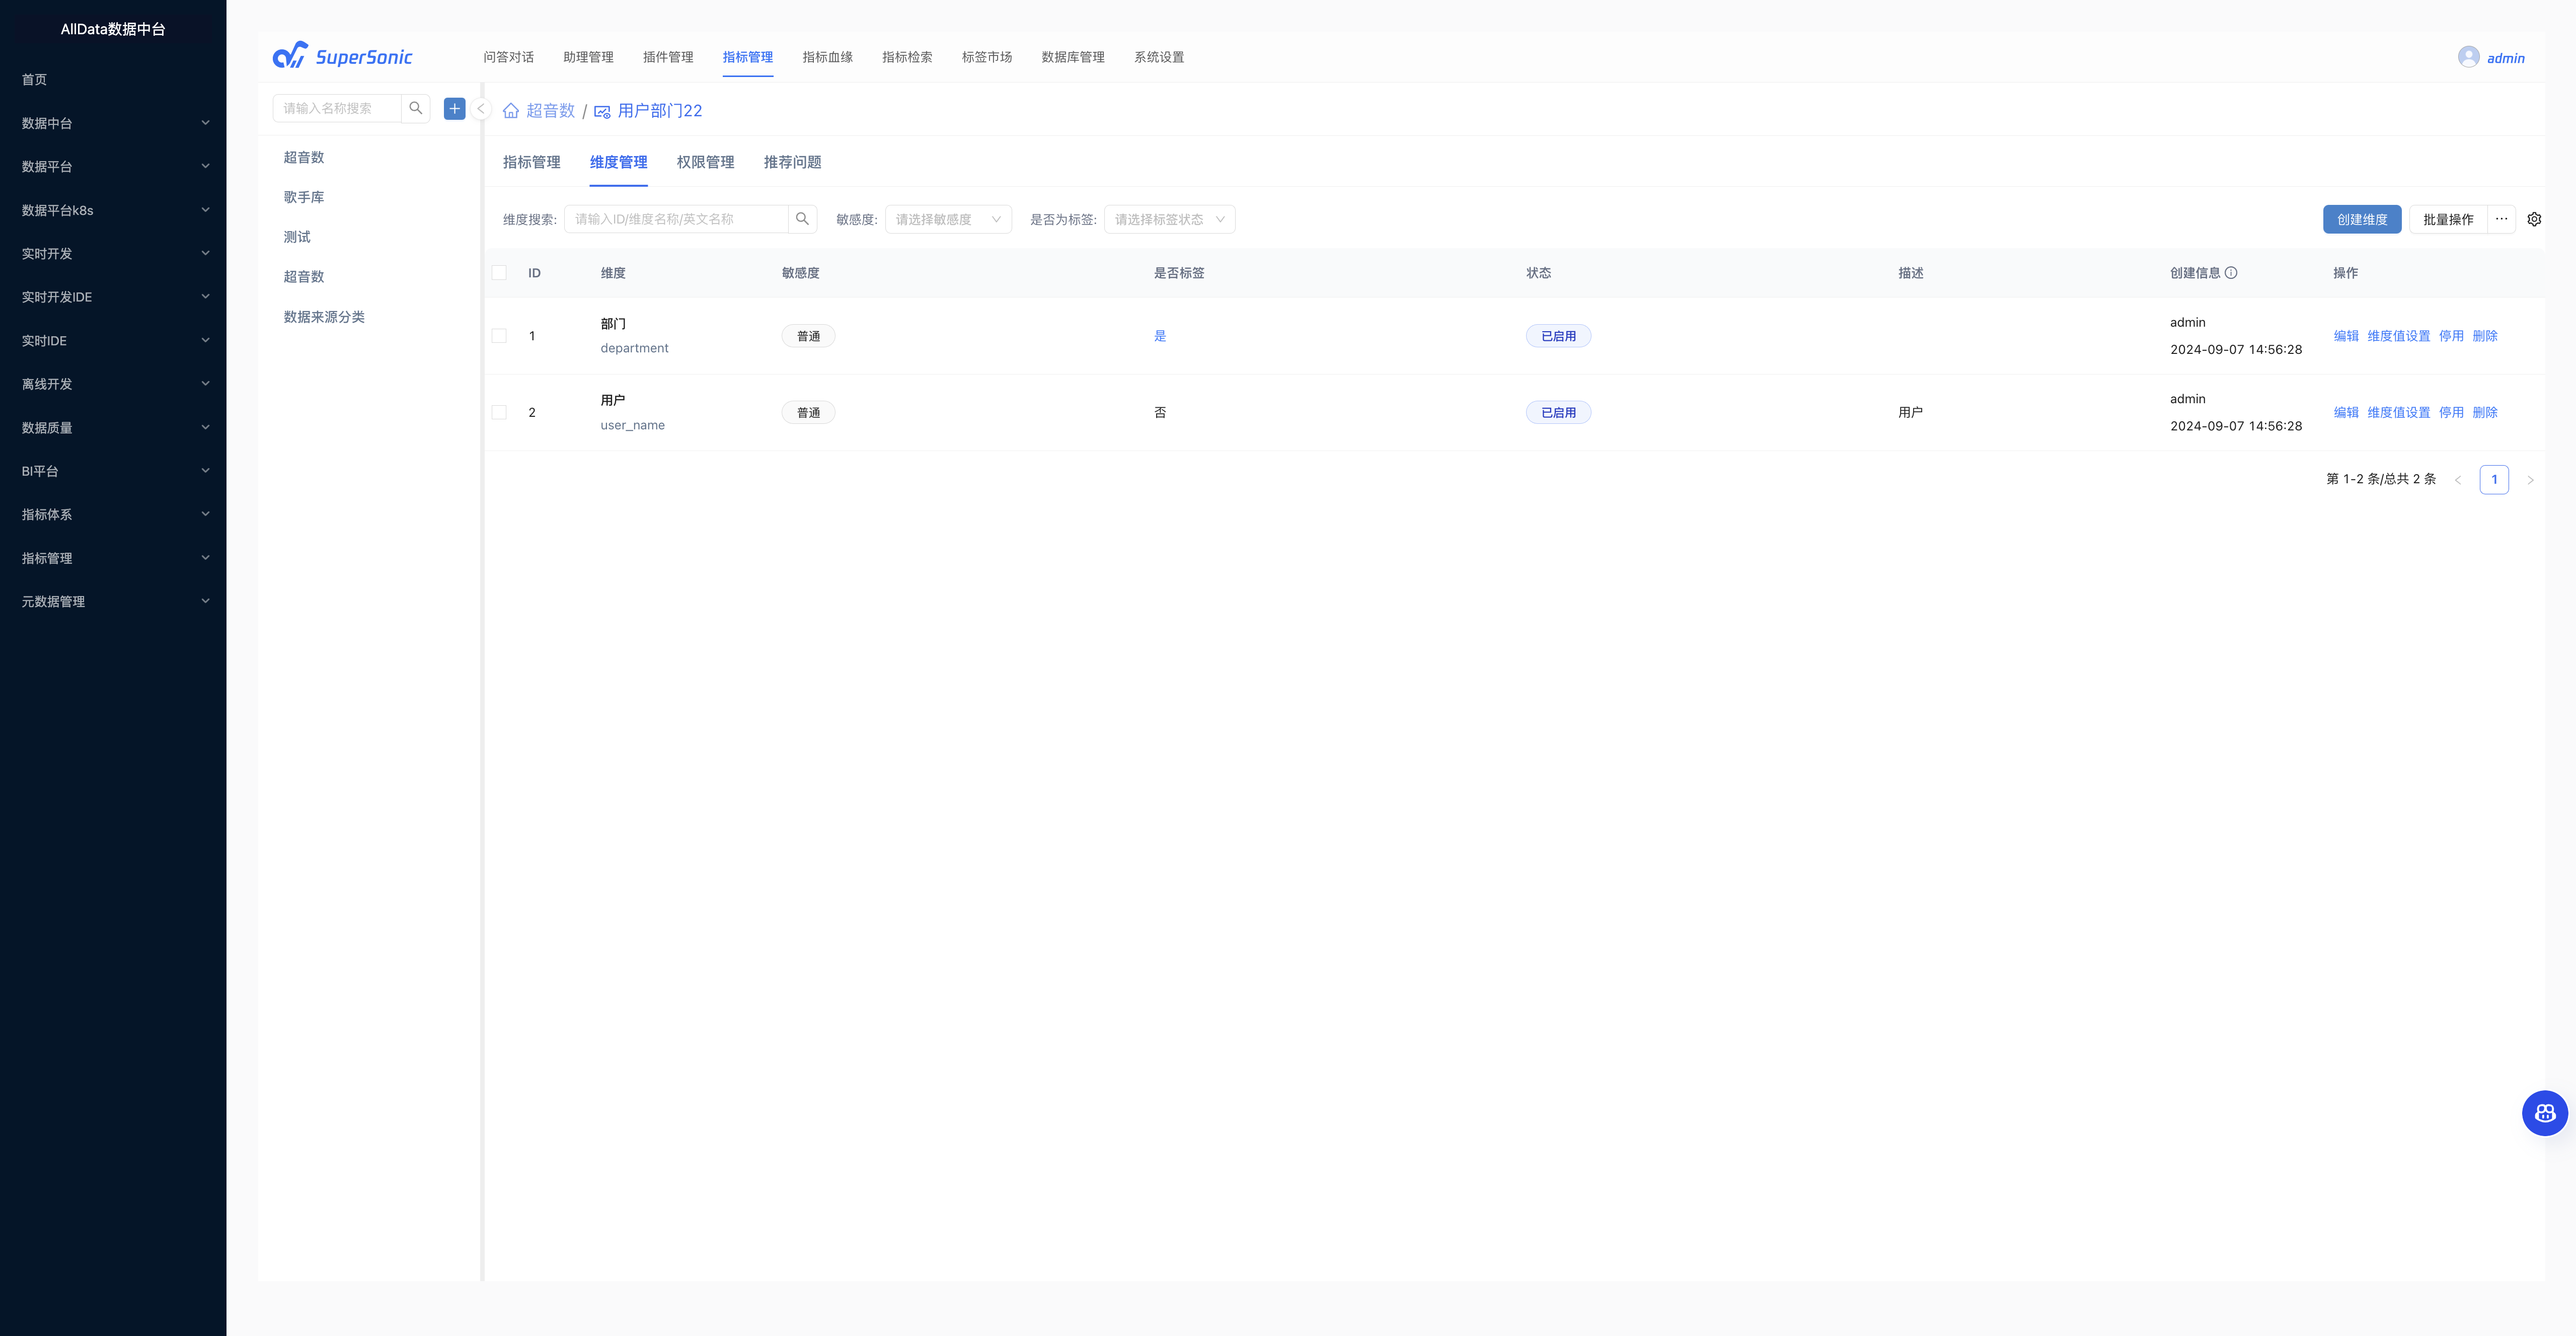Expand 指标体系 sidebar menu
This screenshot has width=2576, height=1336.
click(x=113, y=514)
